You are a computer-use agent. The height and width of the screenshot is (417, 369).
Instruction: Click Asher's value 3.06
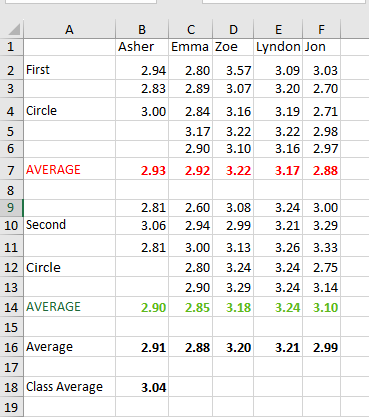click(x=142, y=226)
